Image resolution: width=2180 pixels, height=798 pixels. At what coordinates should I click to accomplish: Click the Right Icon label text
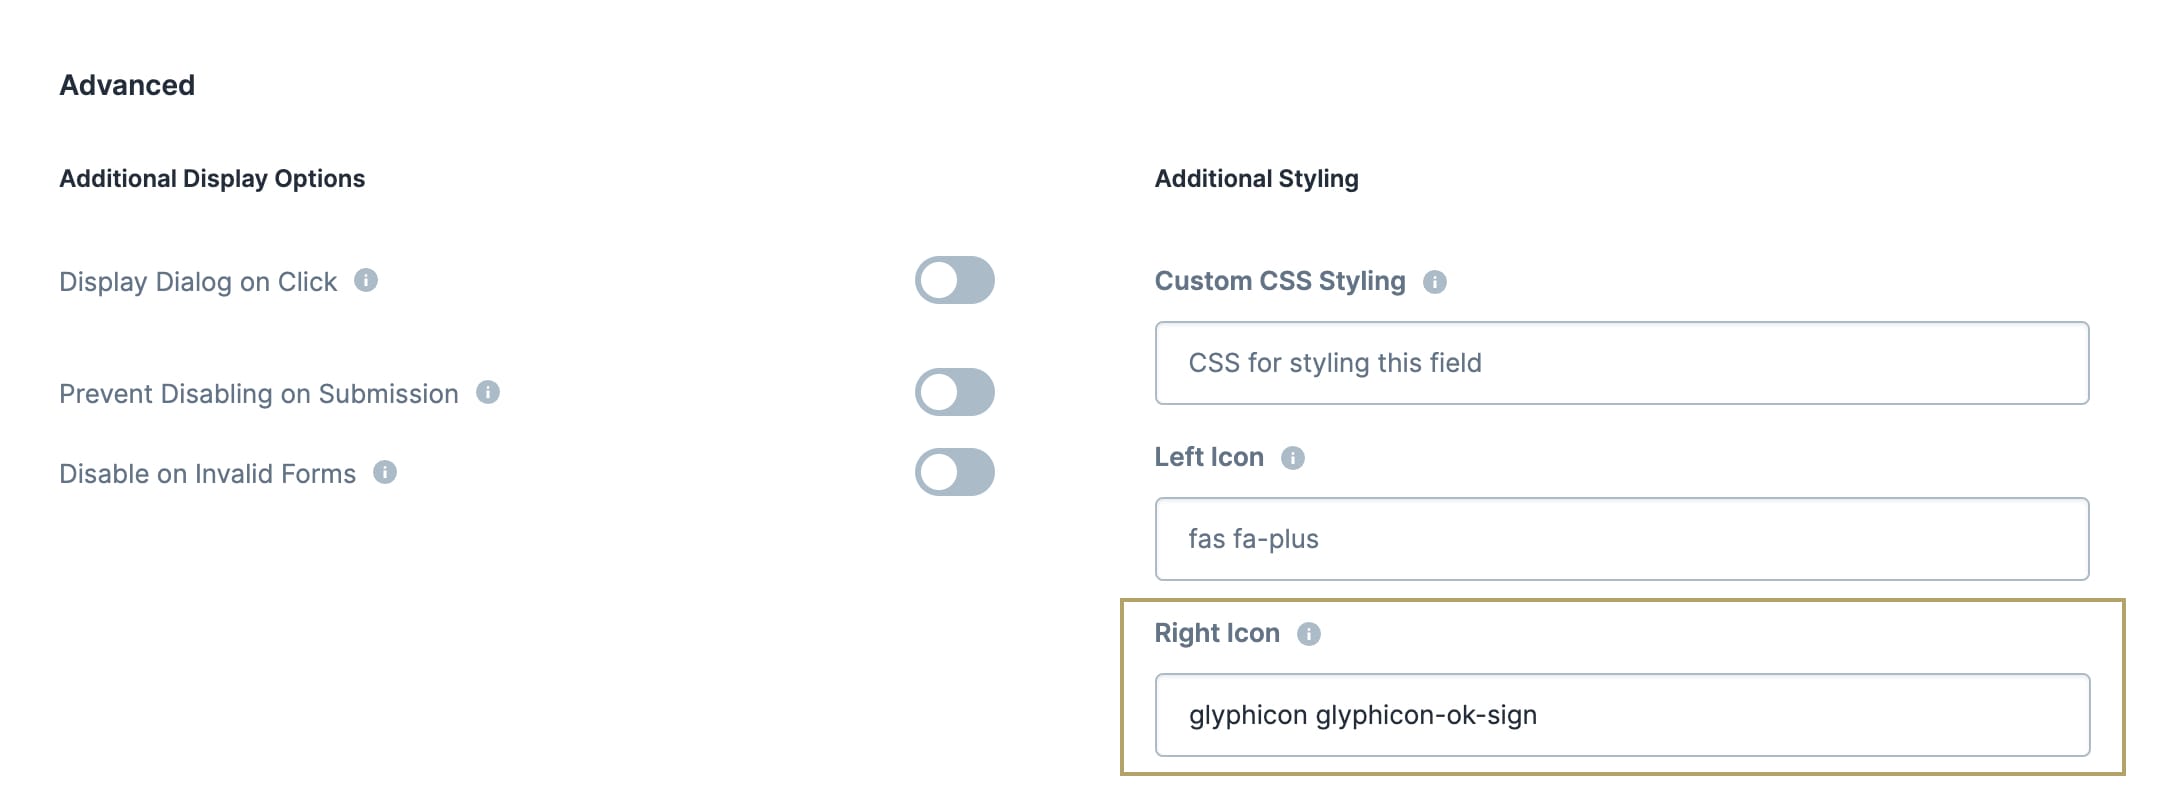1217,633
